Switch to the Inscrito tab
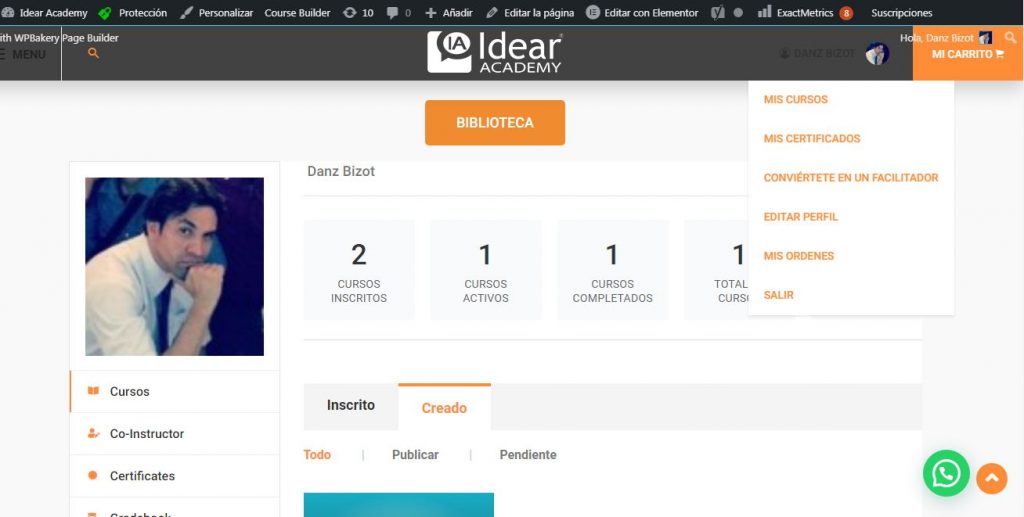The image size is (1024, 517). tap(350, 406)
